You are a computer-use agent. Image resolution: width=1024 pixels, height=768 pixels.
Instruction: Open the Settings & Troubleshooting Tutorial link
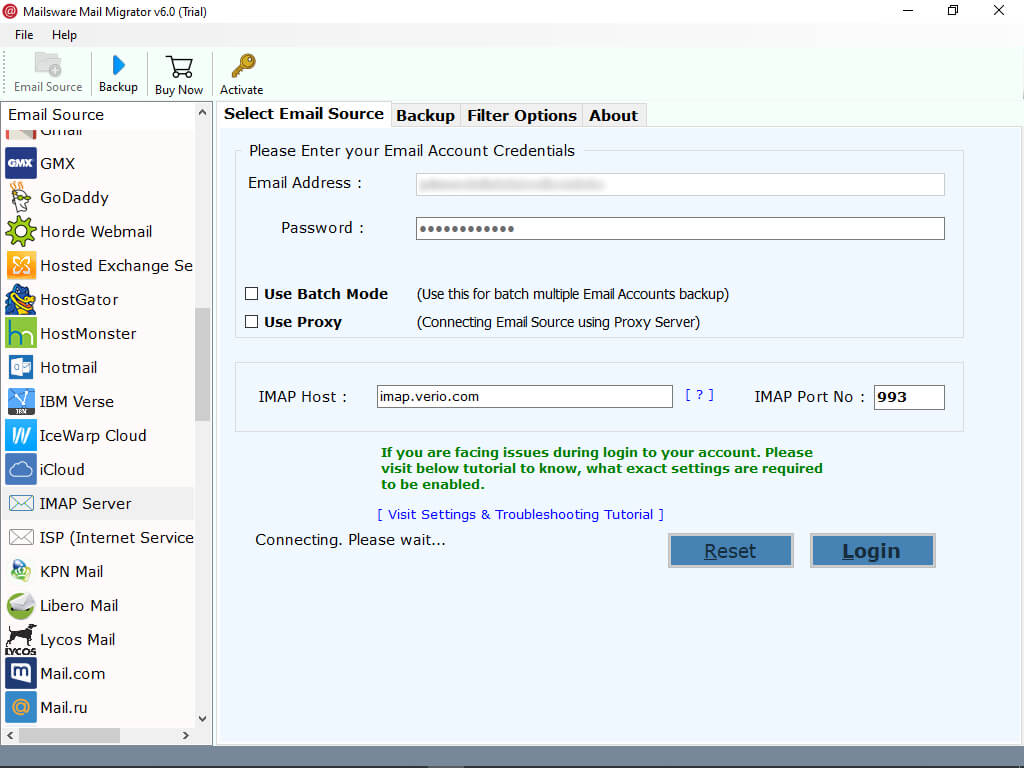coord(520,514)
